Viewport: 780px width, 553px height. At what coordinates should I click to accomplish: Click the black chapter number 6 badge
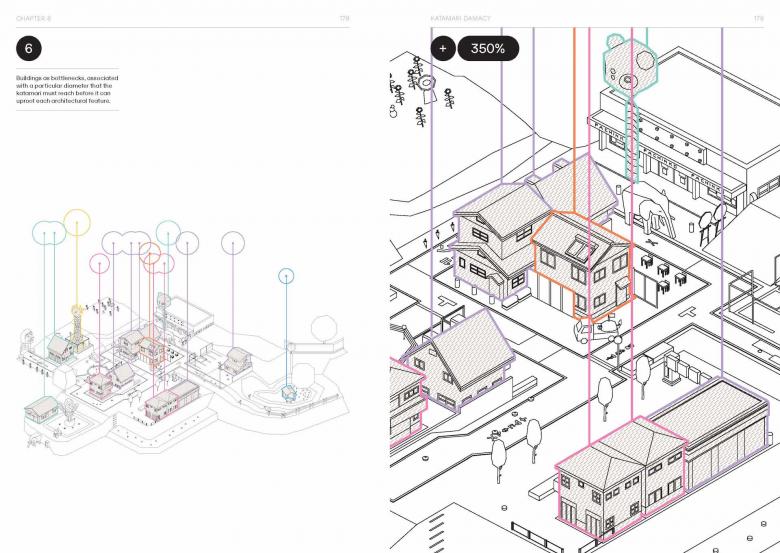point(29,49)
